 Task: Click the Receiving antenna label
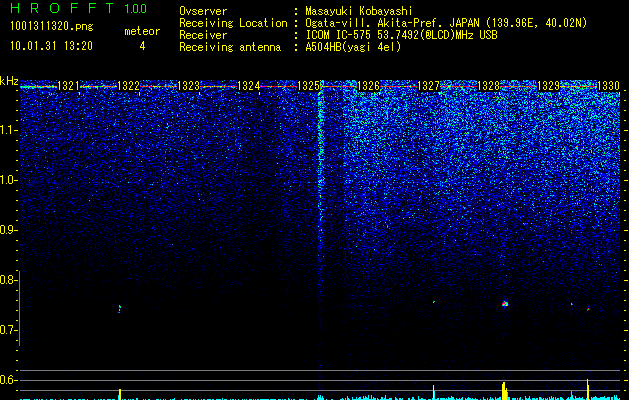[x=230, y=47]
